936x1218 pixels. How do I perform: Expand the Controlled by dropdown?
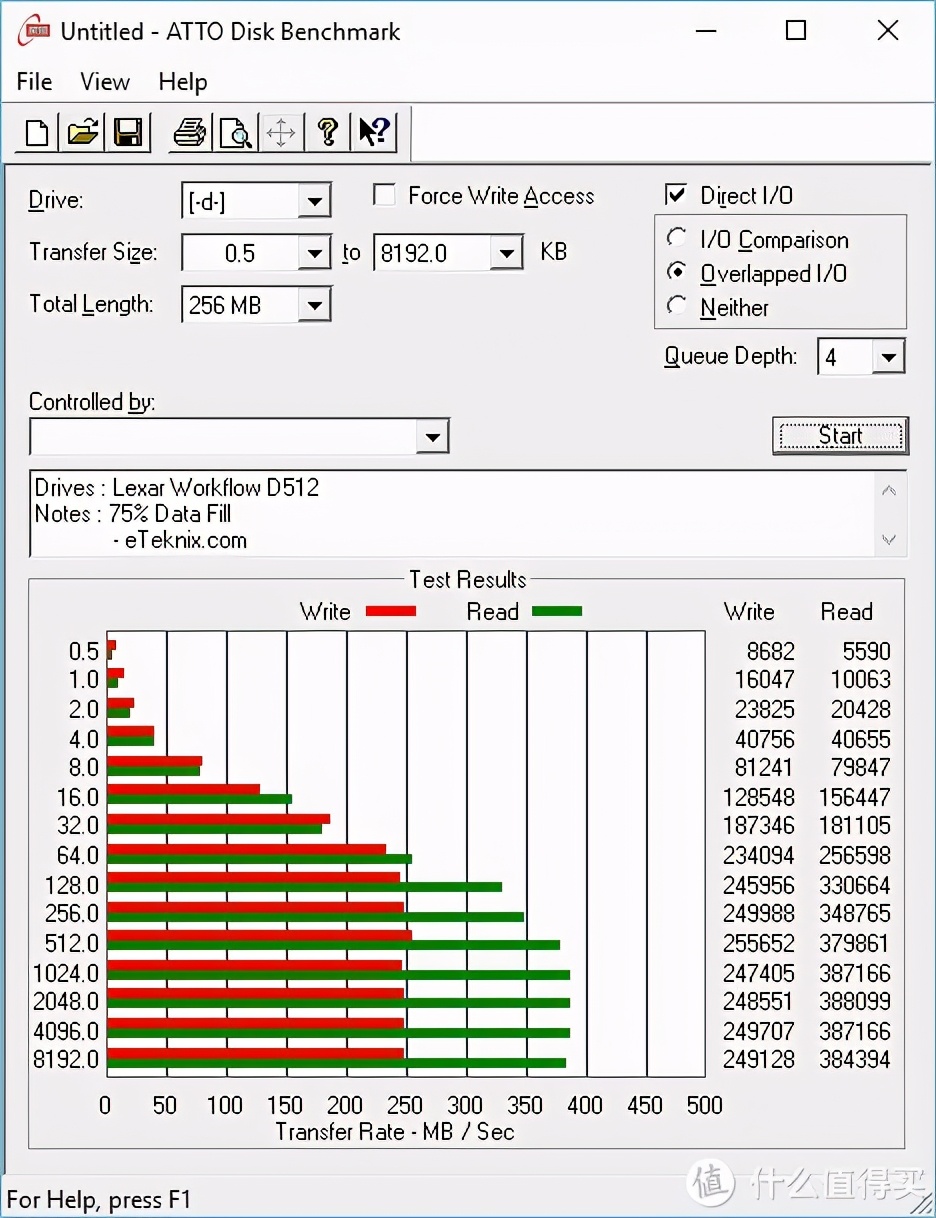coord(432,436)
